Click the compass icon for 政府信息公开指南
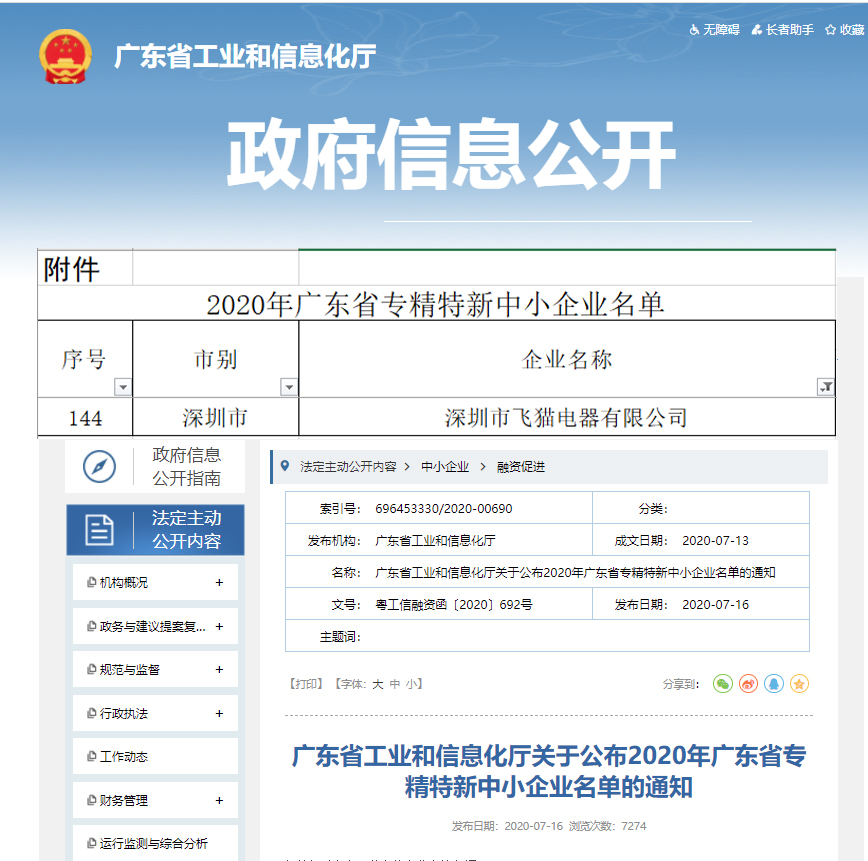868x861 pixels. pyautogui.click(x=99, y=466)
